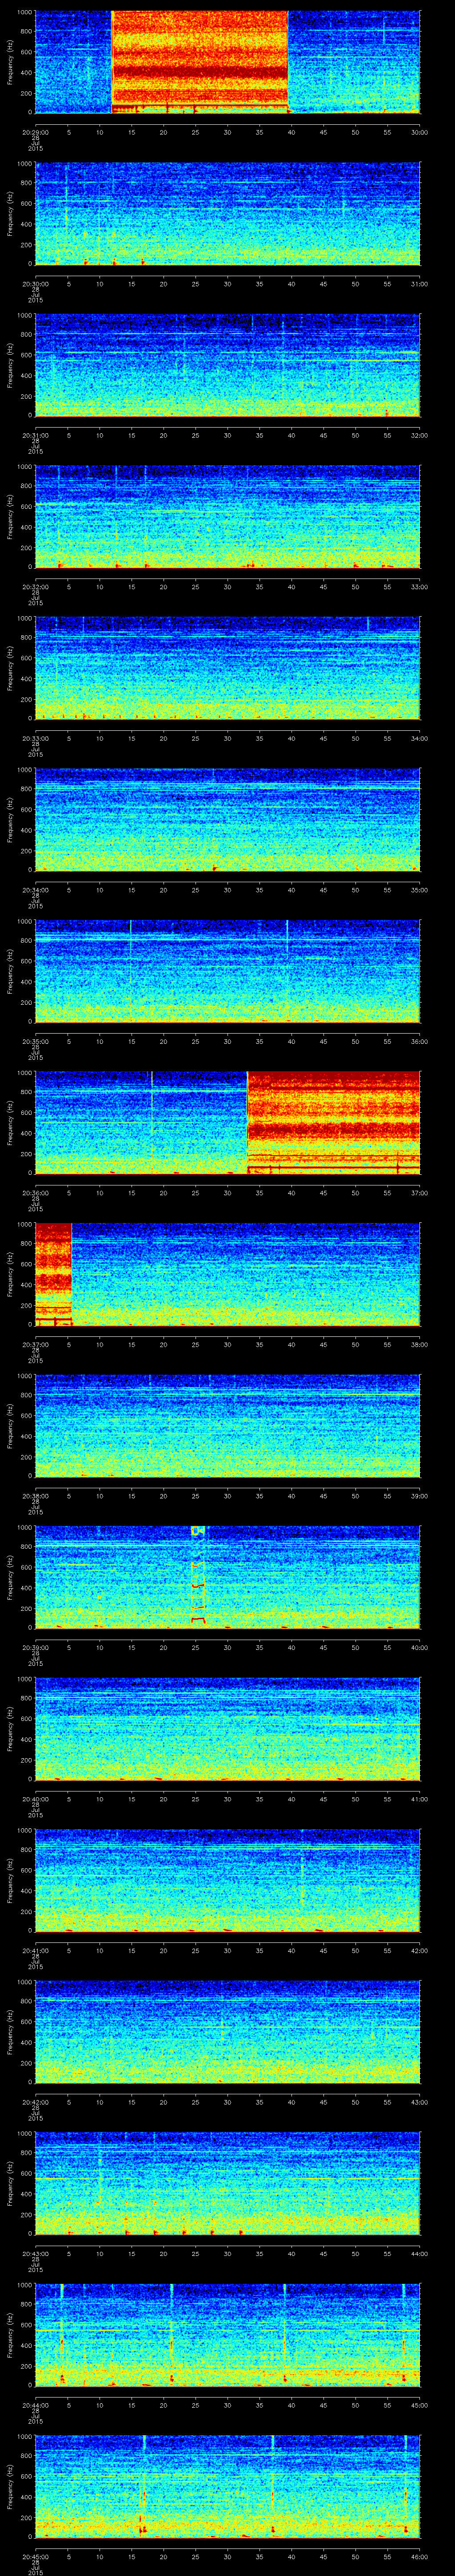
Task: Click the 35 second tick in 20:36:00 panel
Action: (260, 1193)
